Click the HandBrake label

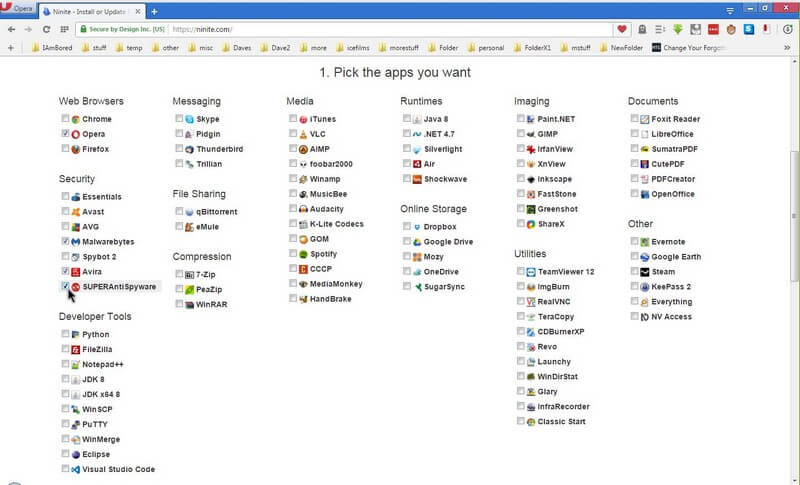(x=331, y=299)
